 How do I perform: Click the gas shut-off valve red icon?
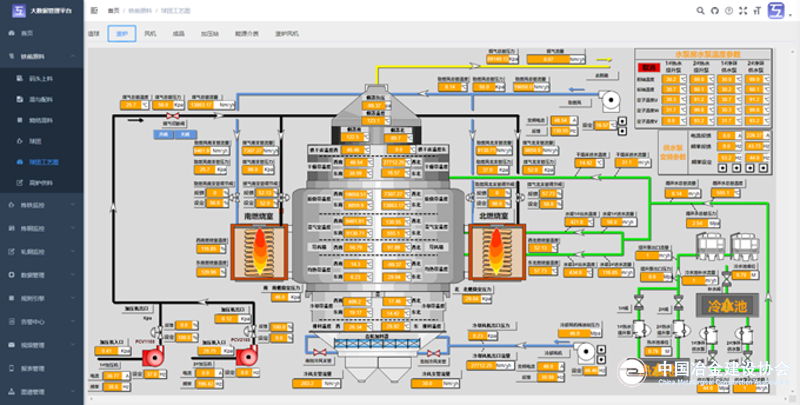coord(173,117)
